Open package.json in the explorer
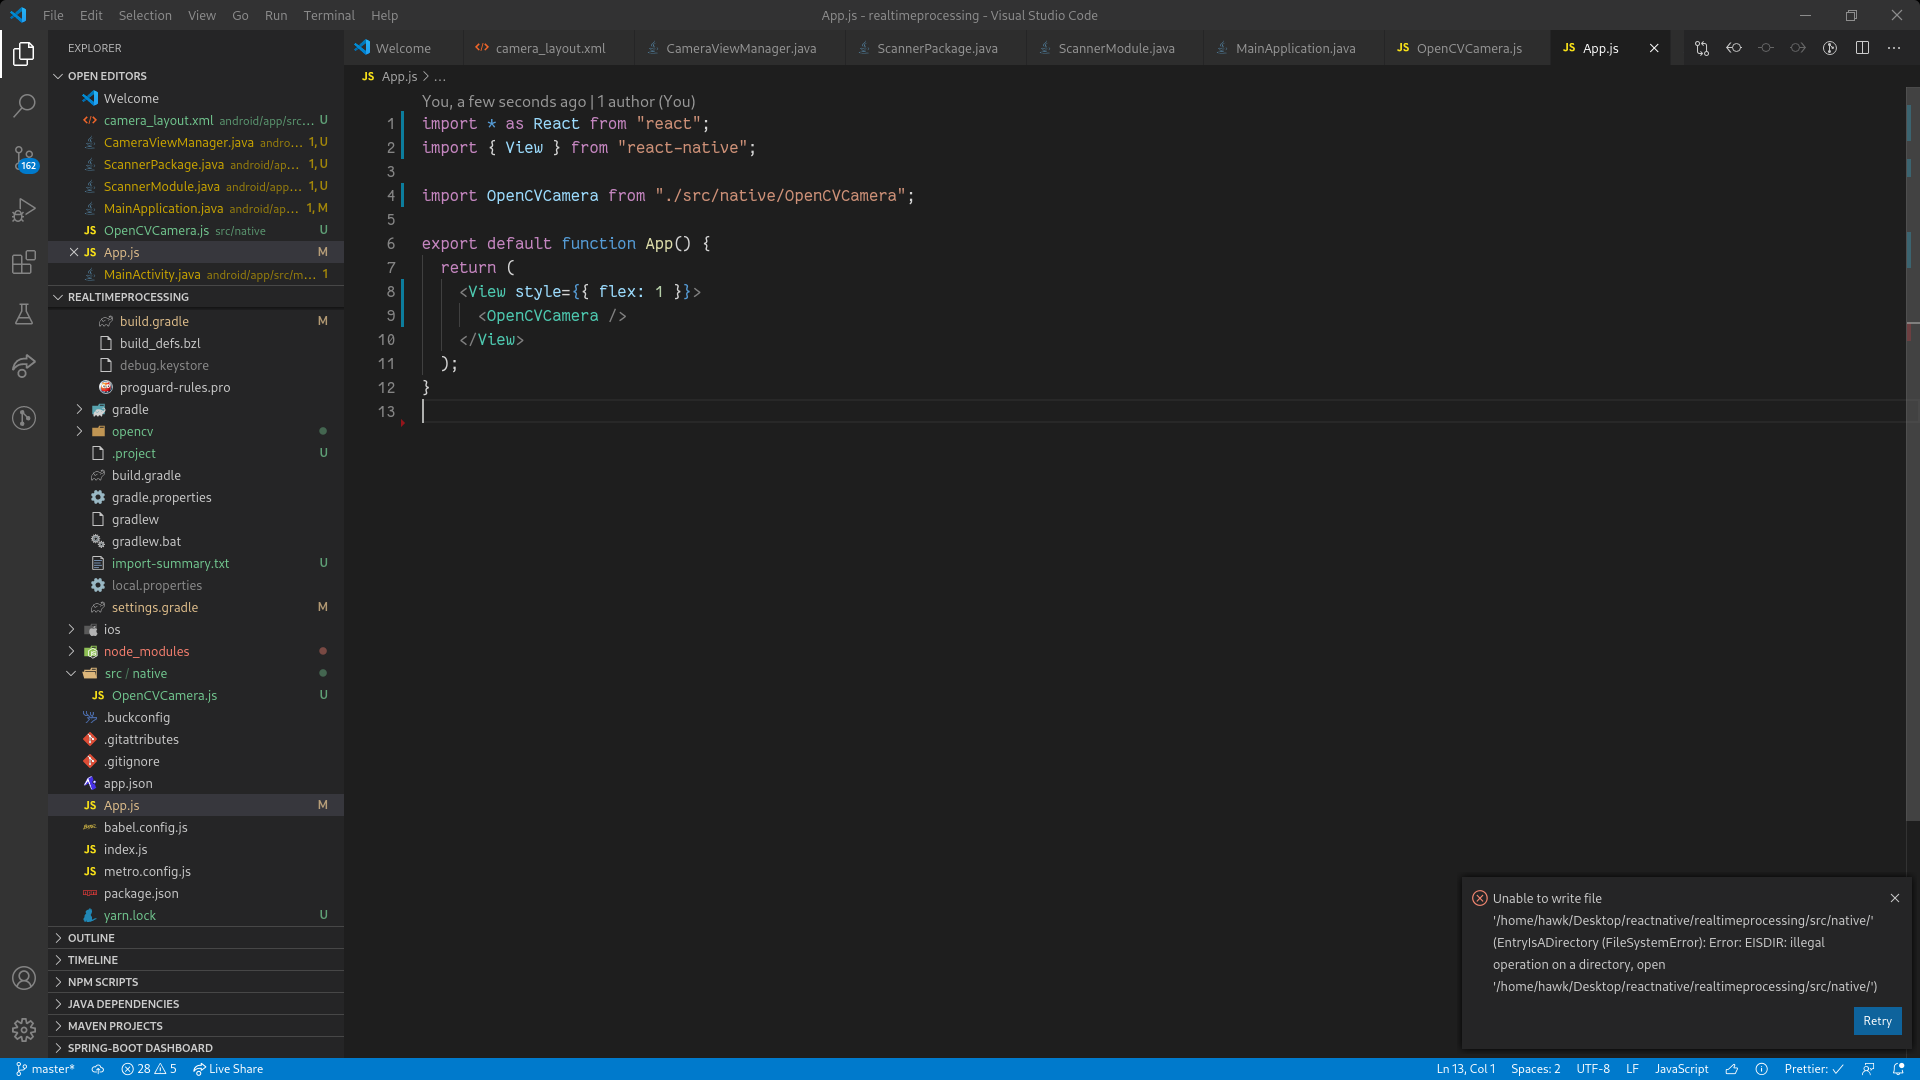 tap(141, 894)
